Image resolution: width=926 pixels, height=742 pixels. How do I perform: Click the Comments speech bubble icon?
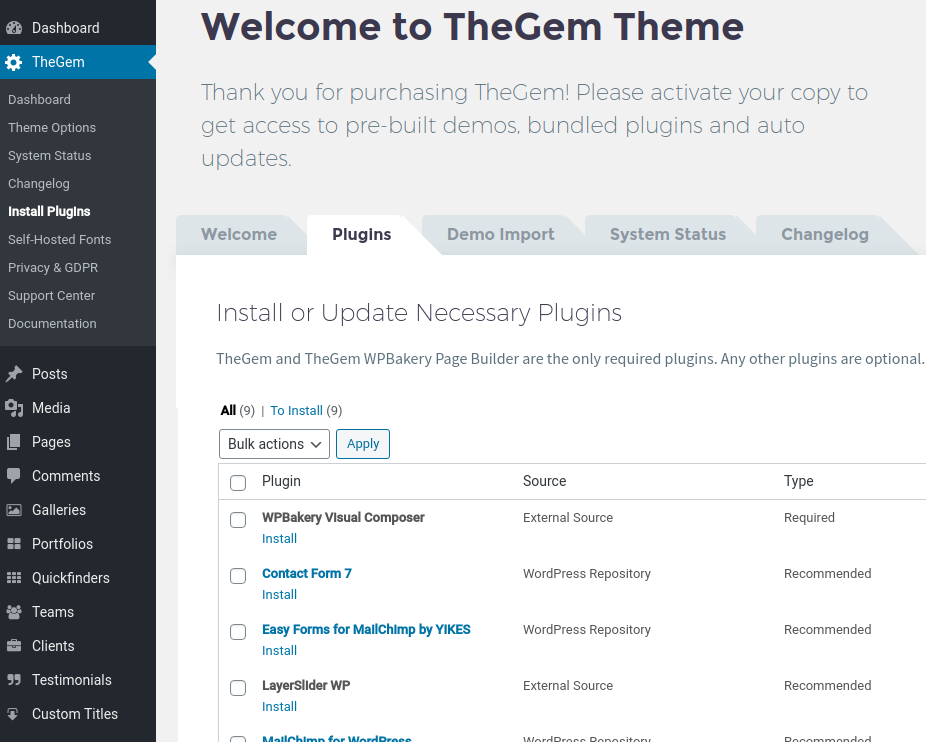pos(14,476)
